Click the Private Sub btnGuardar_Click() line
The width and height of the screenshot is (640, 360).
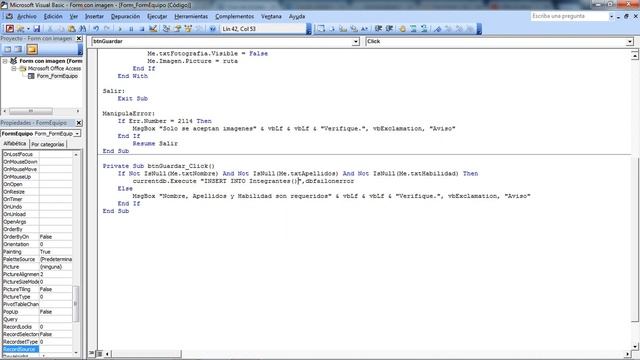158,166
